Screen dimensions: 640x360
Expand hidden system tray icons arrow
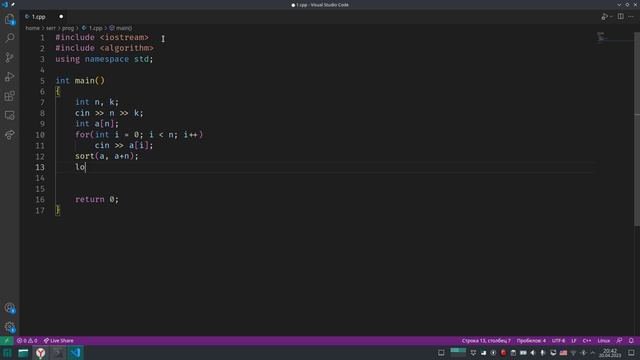[593, 353]
